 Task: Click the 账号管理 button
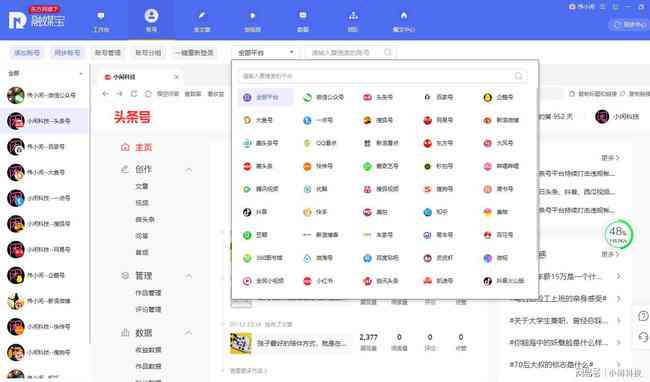click(x=107, y=53)
